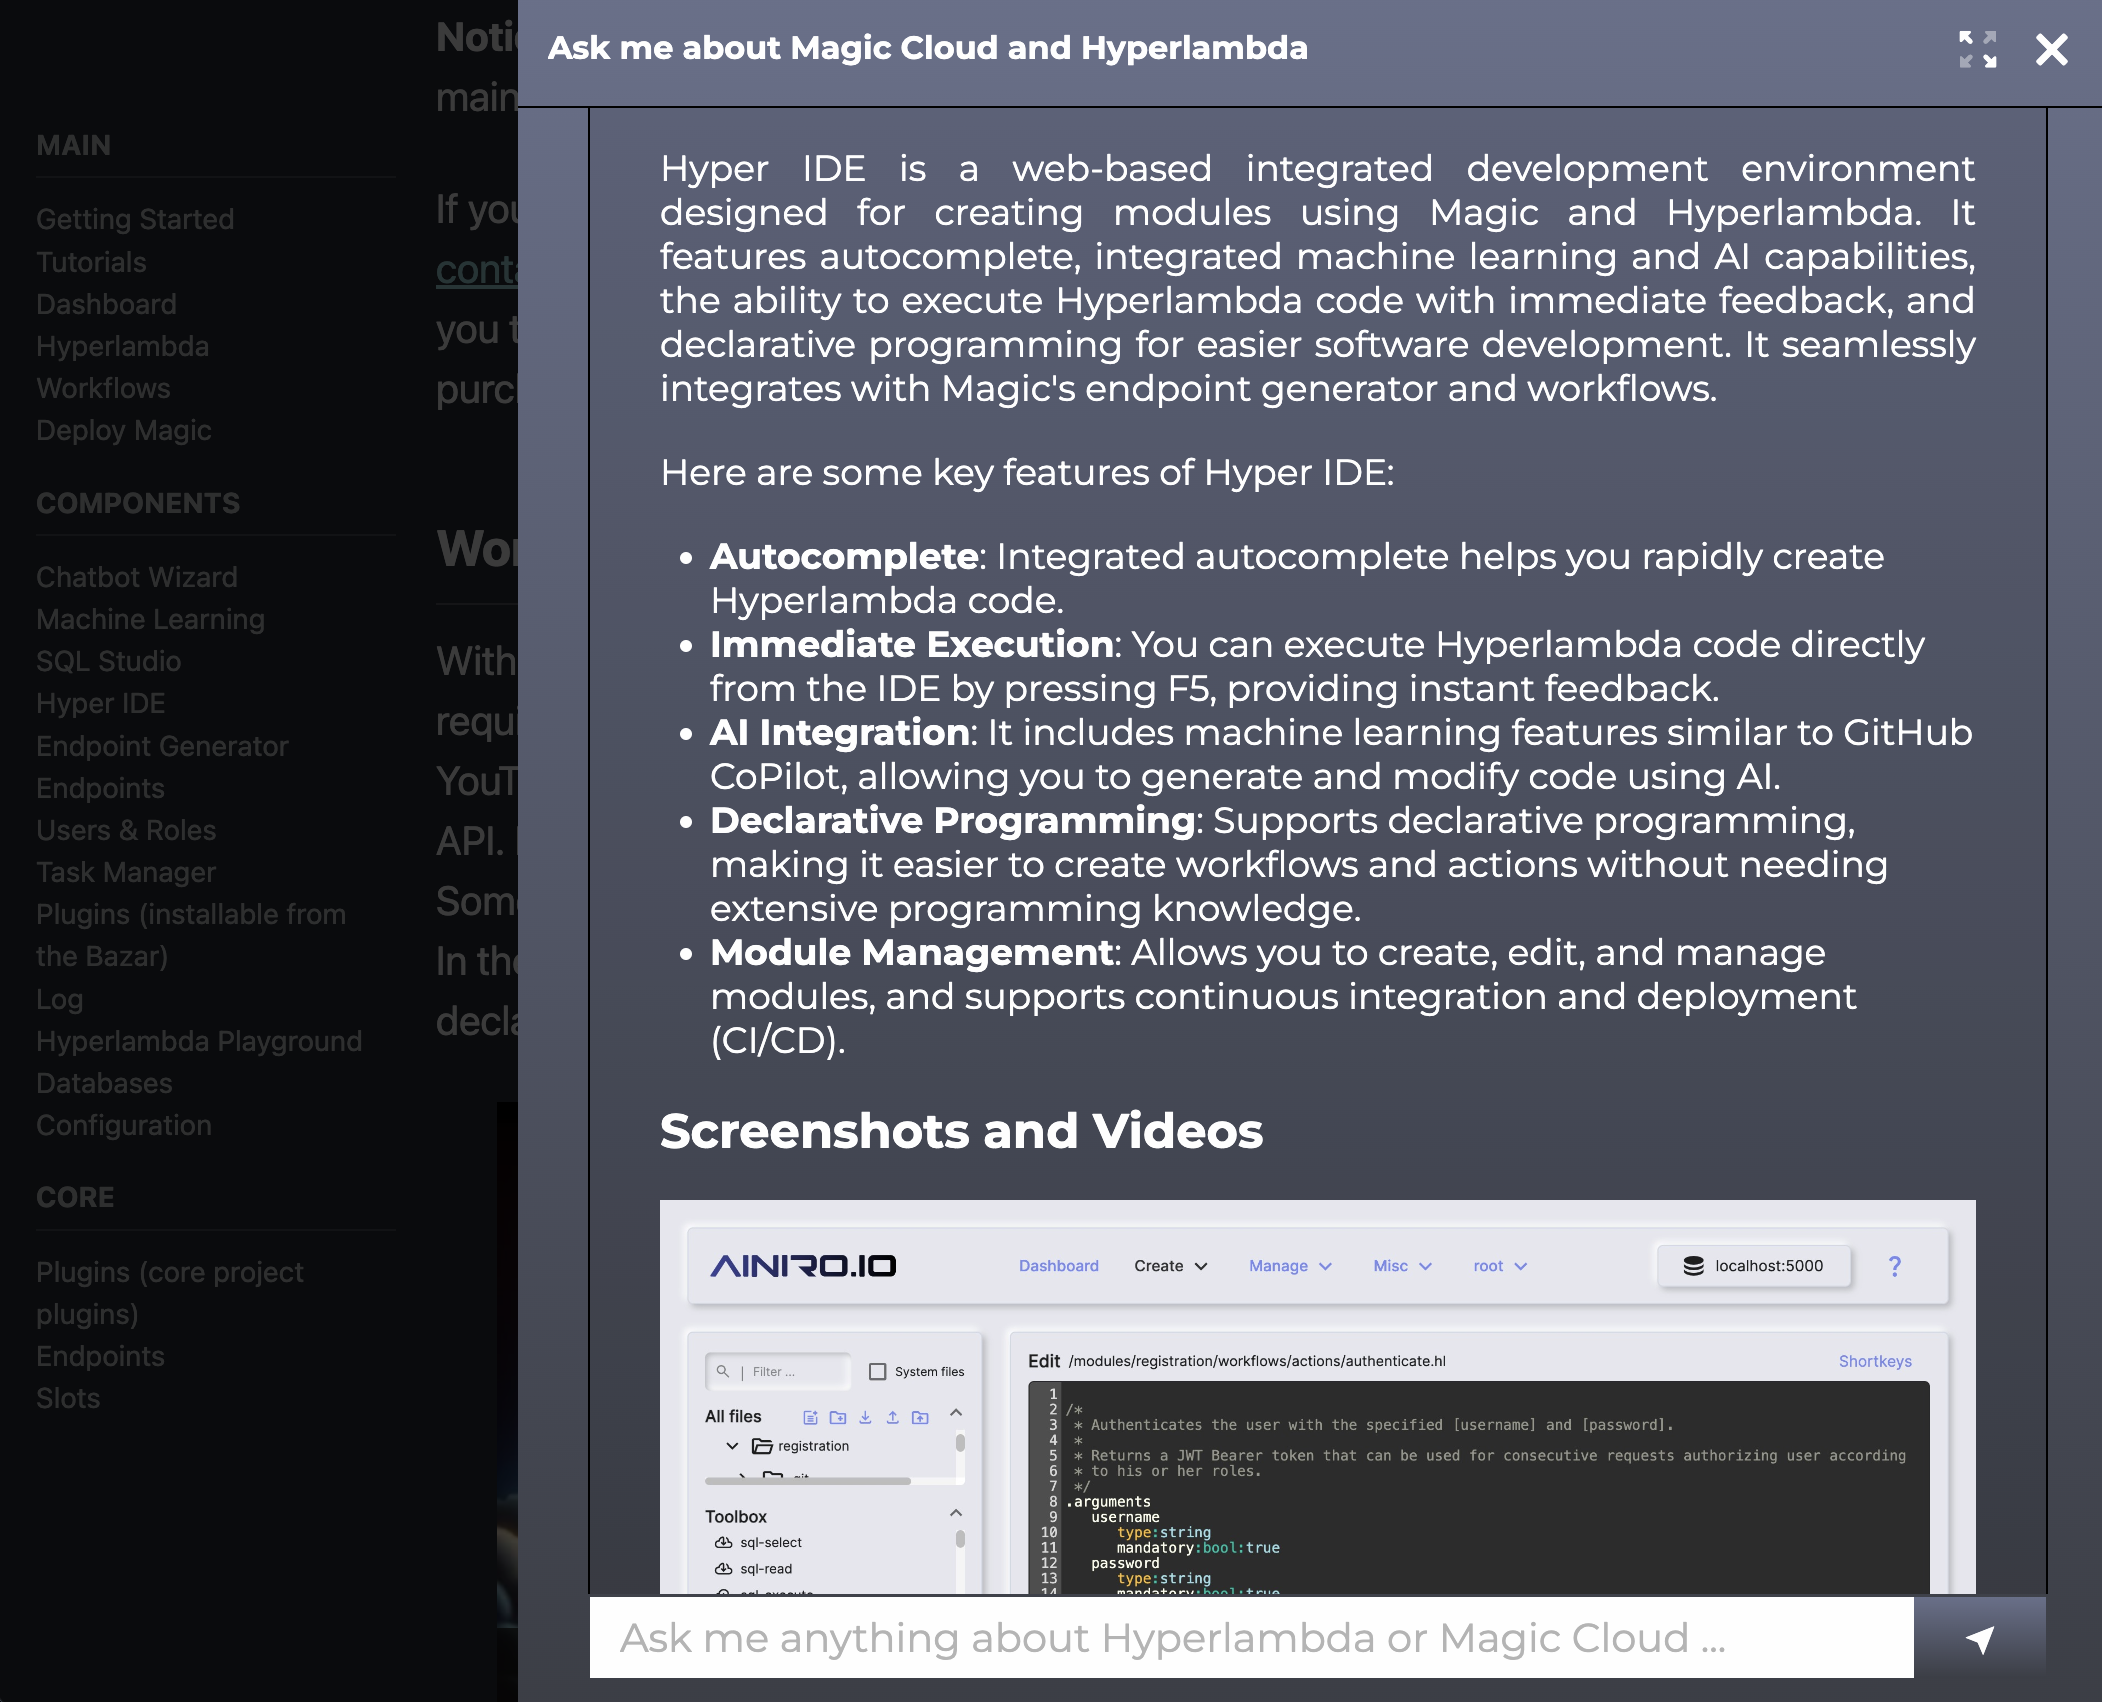Click the sql-select cloud icon
This screenshot has height=1702, width=2102.
point(723,1543)
